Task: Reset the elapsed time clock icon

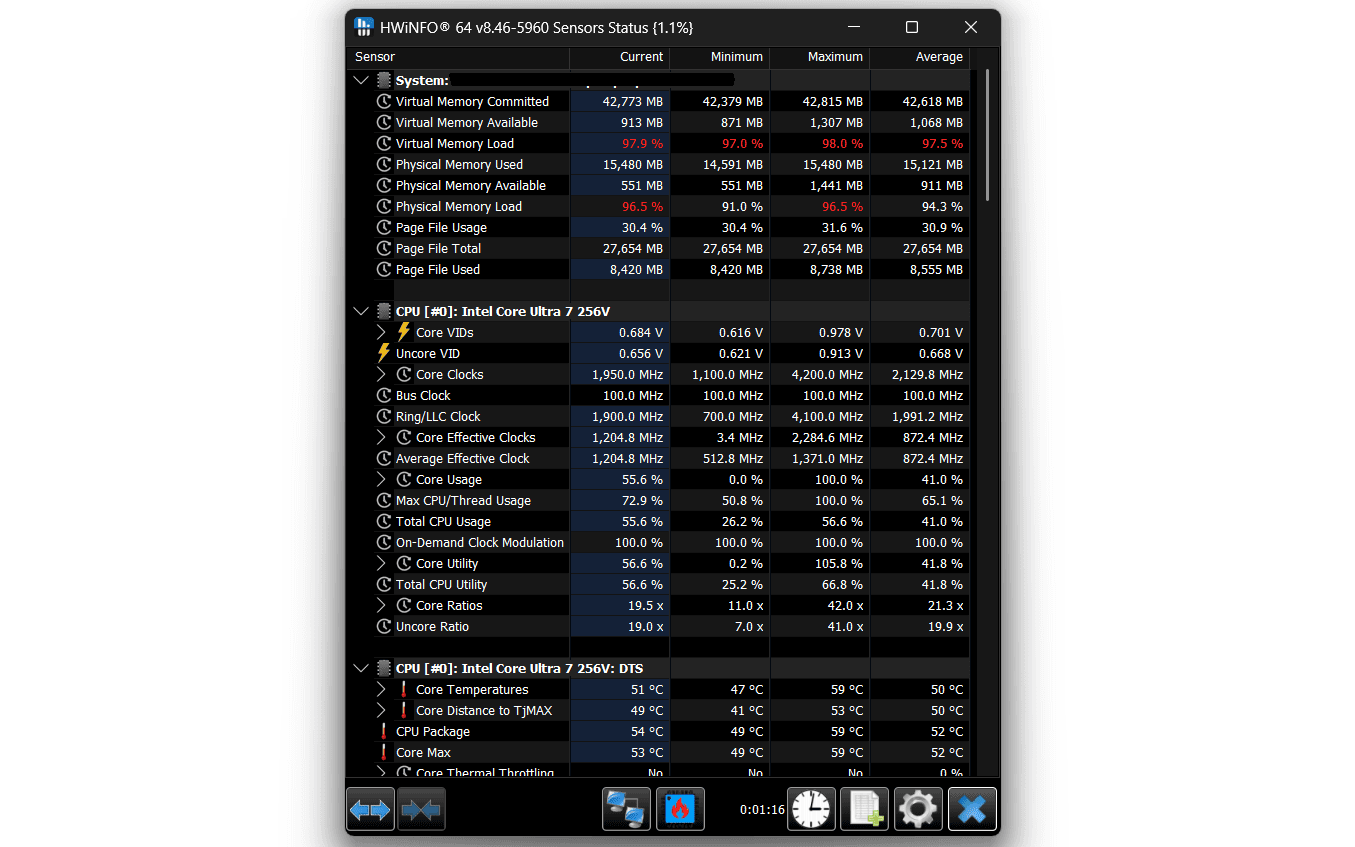Action: [x=811, y=809]
